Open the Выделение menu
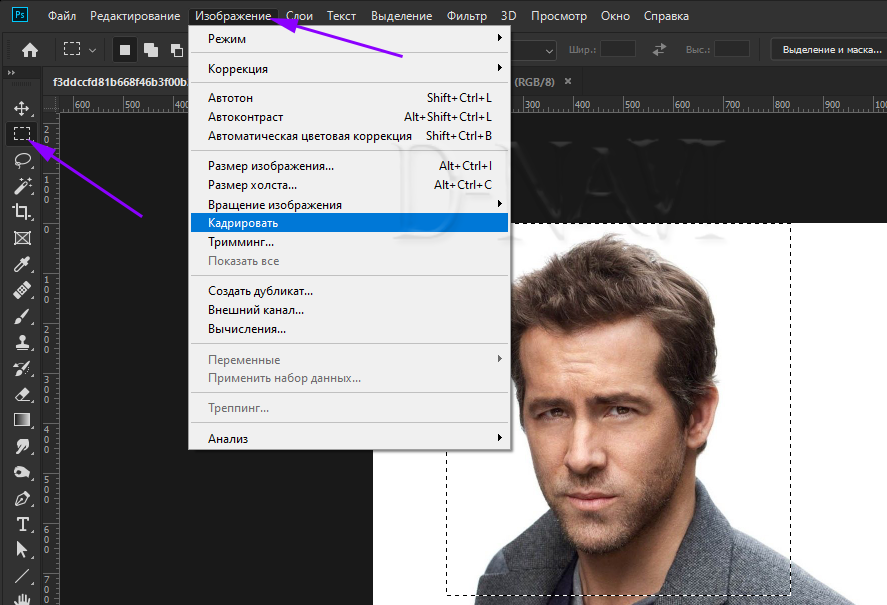Viewport: 887px width, 605px height. 402,16
